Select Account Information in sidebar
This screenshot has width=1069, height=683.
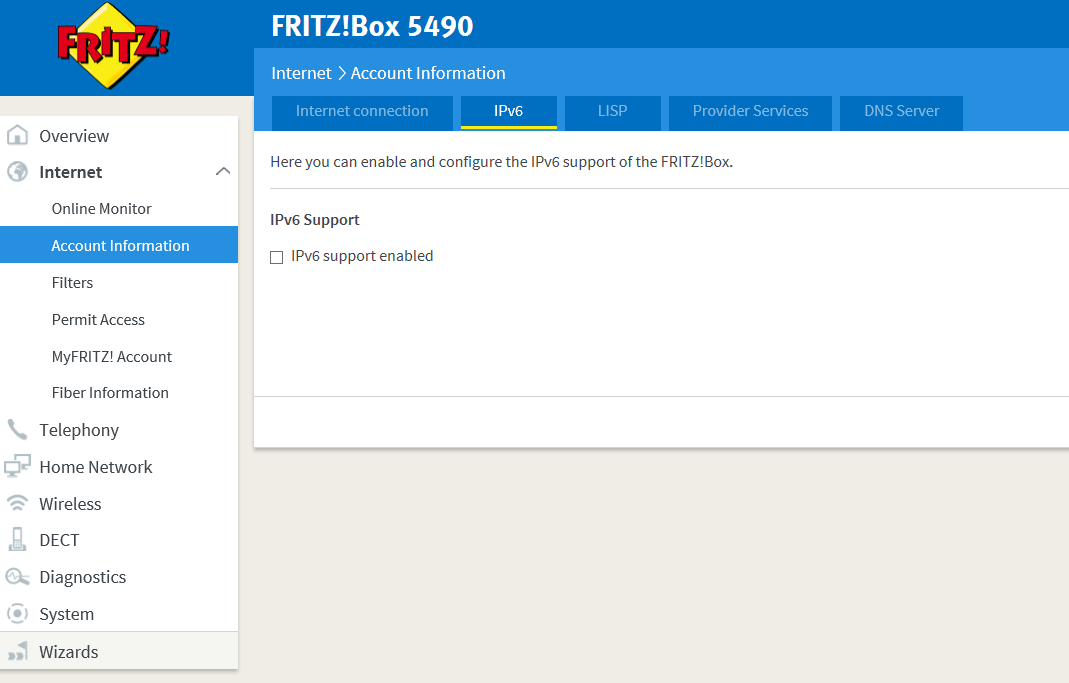[119, 245]
